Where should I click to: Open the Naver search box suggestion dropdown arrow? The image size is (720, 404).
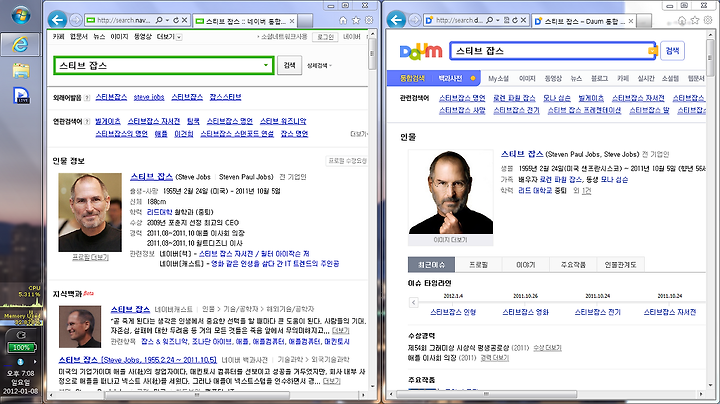tap(265, 65)
